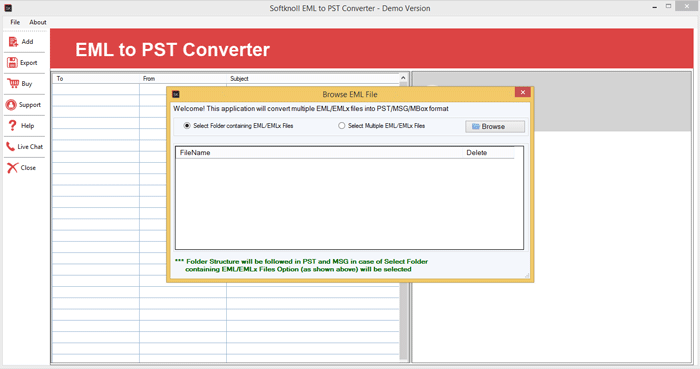Click the Subject column header in the email list
Screen dimensions: 700x369
click(313, 79)
